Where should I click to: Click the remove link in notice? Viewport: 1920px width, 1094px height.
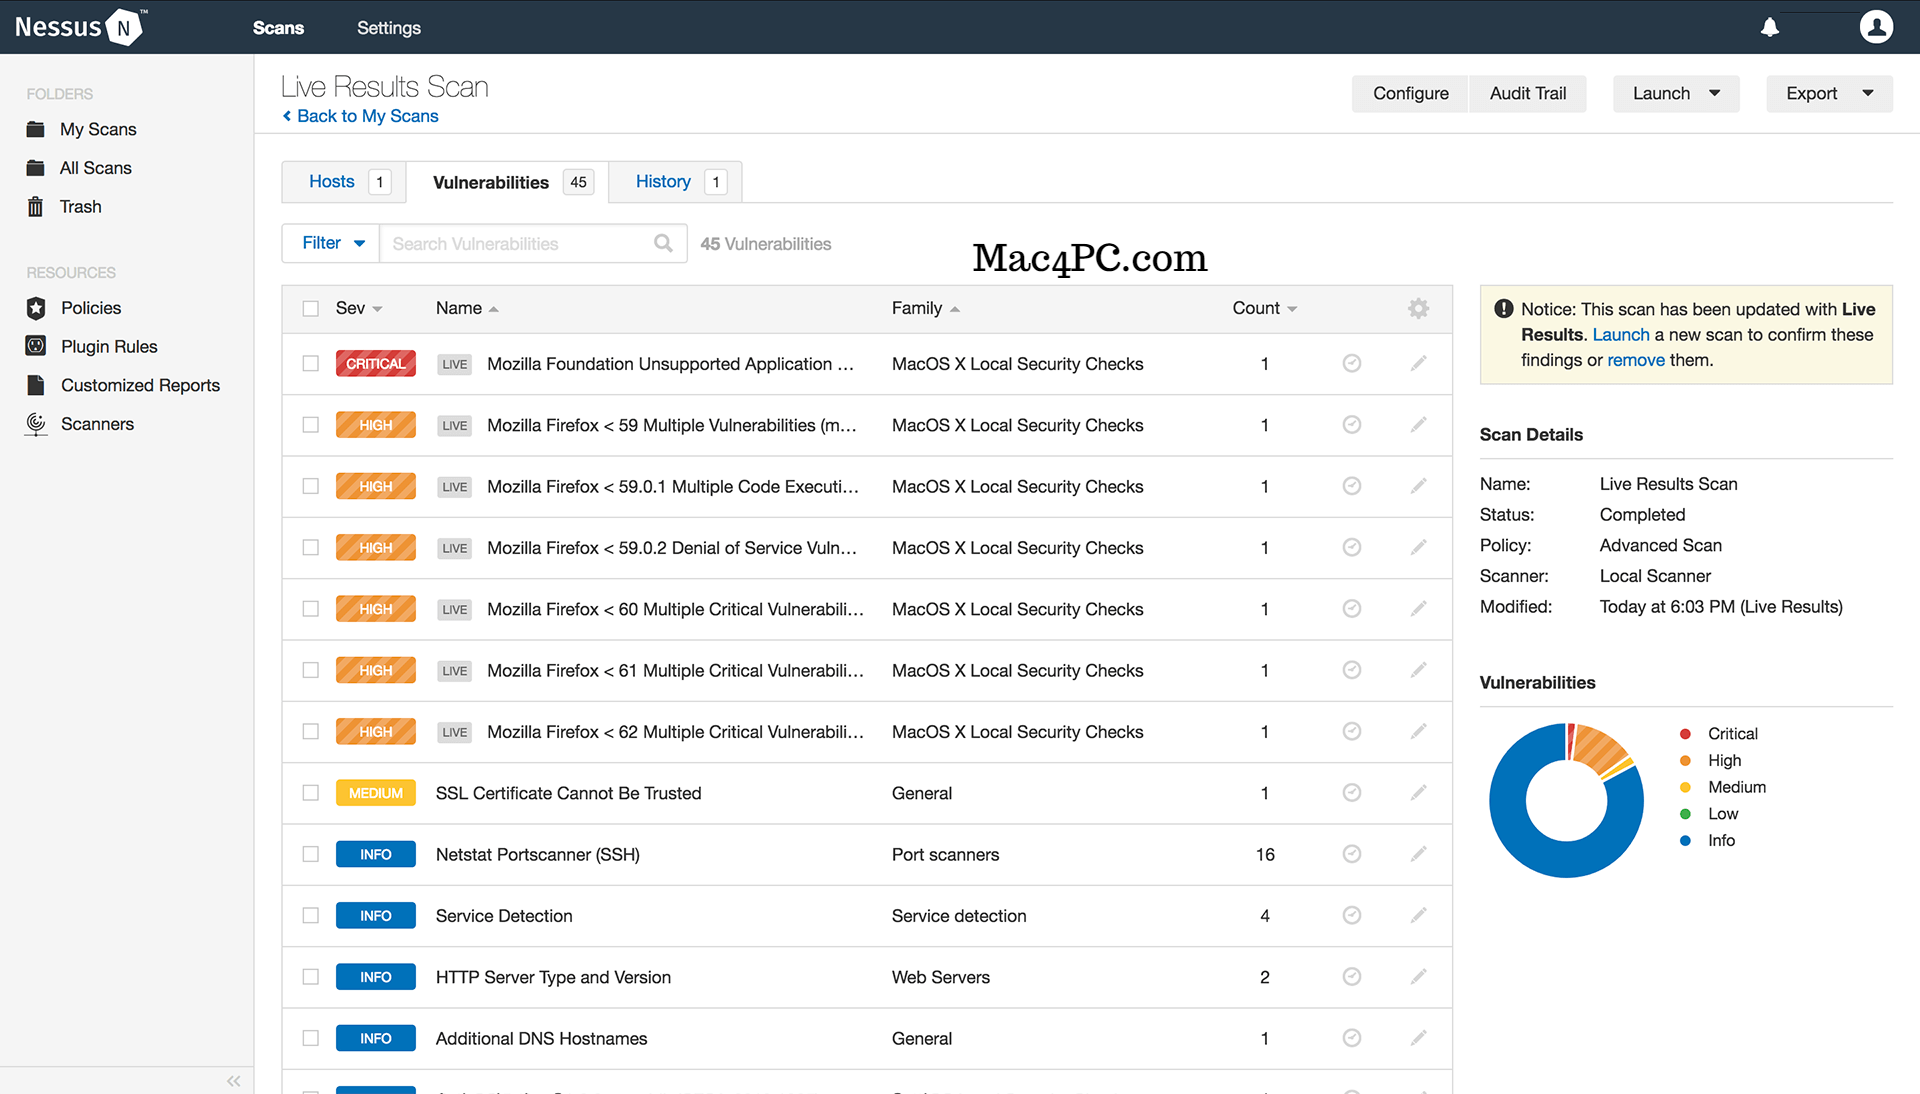point(1636,360)
